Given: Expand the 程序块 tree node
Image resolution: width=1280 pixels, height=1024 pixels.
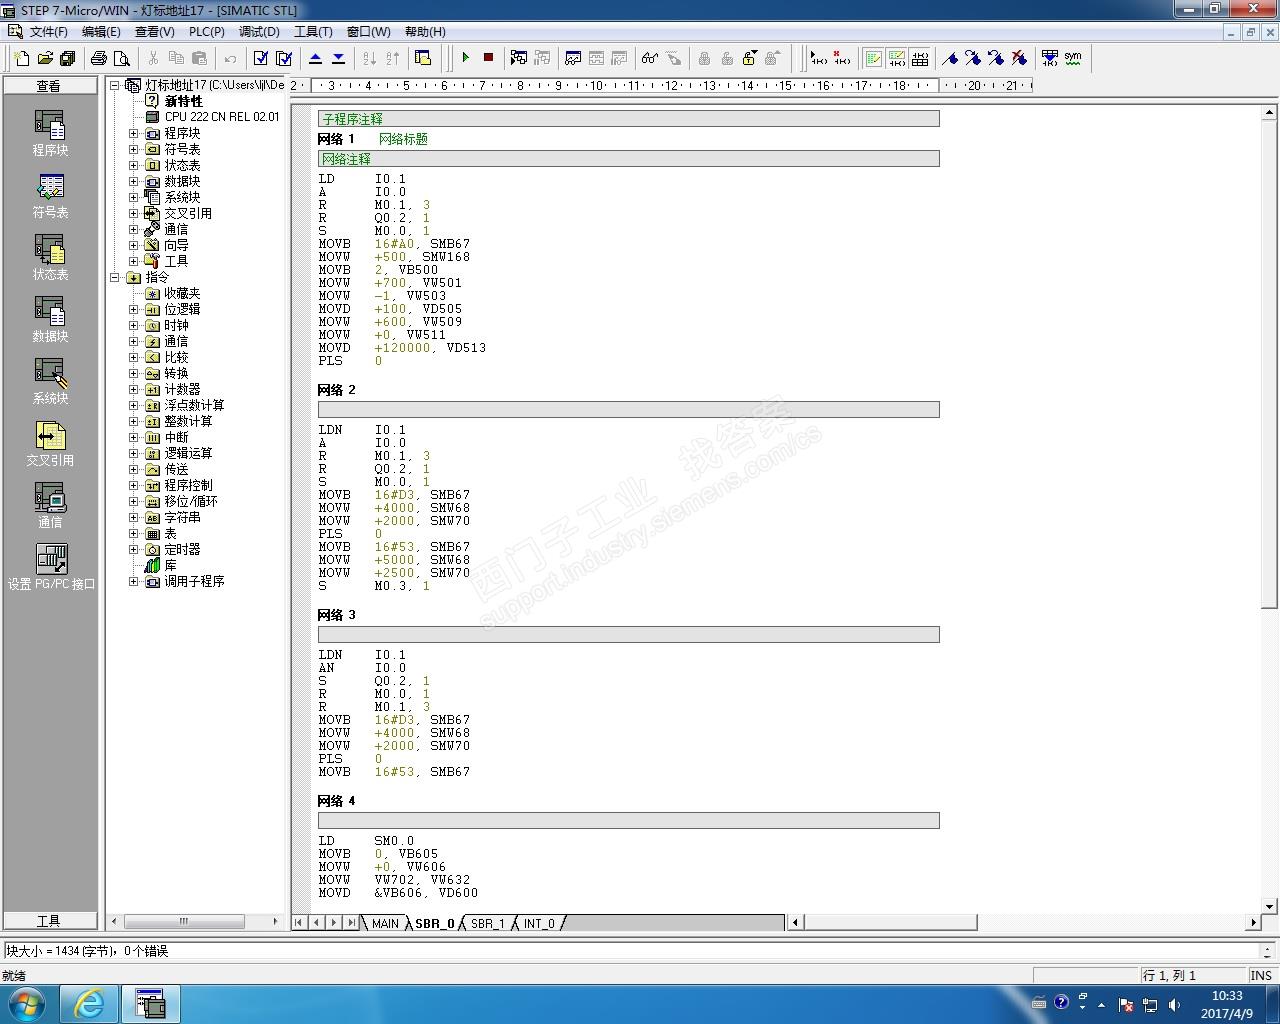Looking at the screenshot, I should click(x=134, y=133).
